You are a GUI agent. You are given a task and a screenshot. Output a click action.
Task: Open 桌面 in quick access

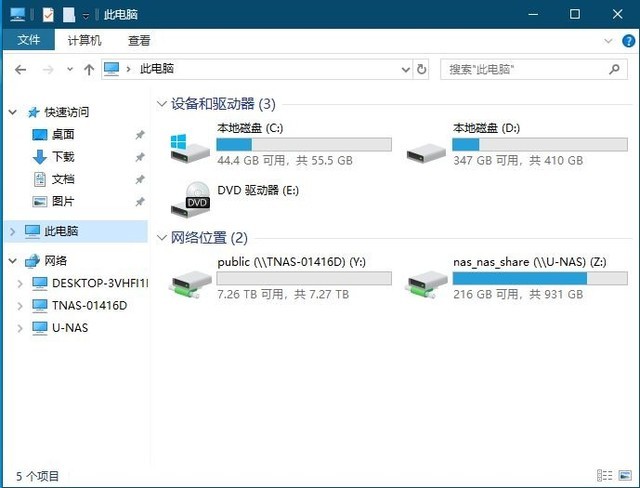point(63,134)
